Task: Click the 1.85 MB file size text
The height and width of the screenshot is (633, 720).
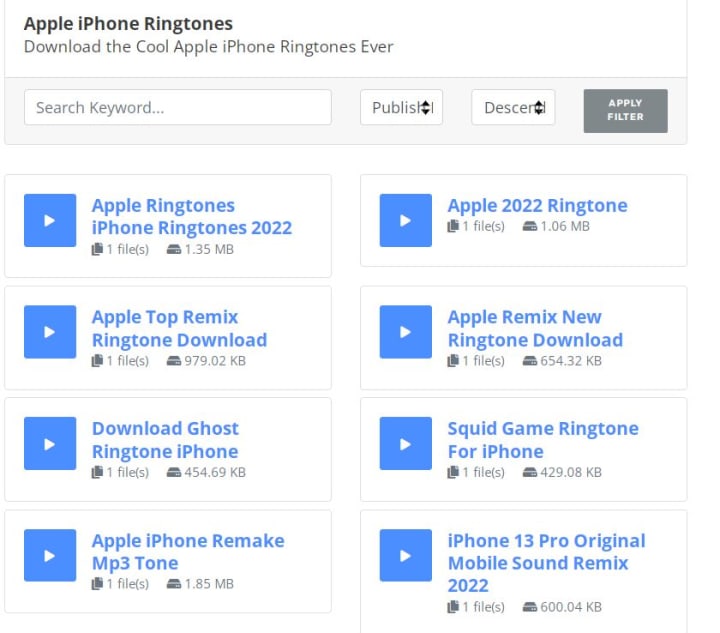Action: 209,584
